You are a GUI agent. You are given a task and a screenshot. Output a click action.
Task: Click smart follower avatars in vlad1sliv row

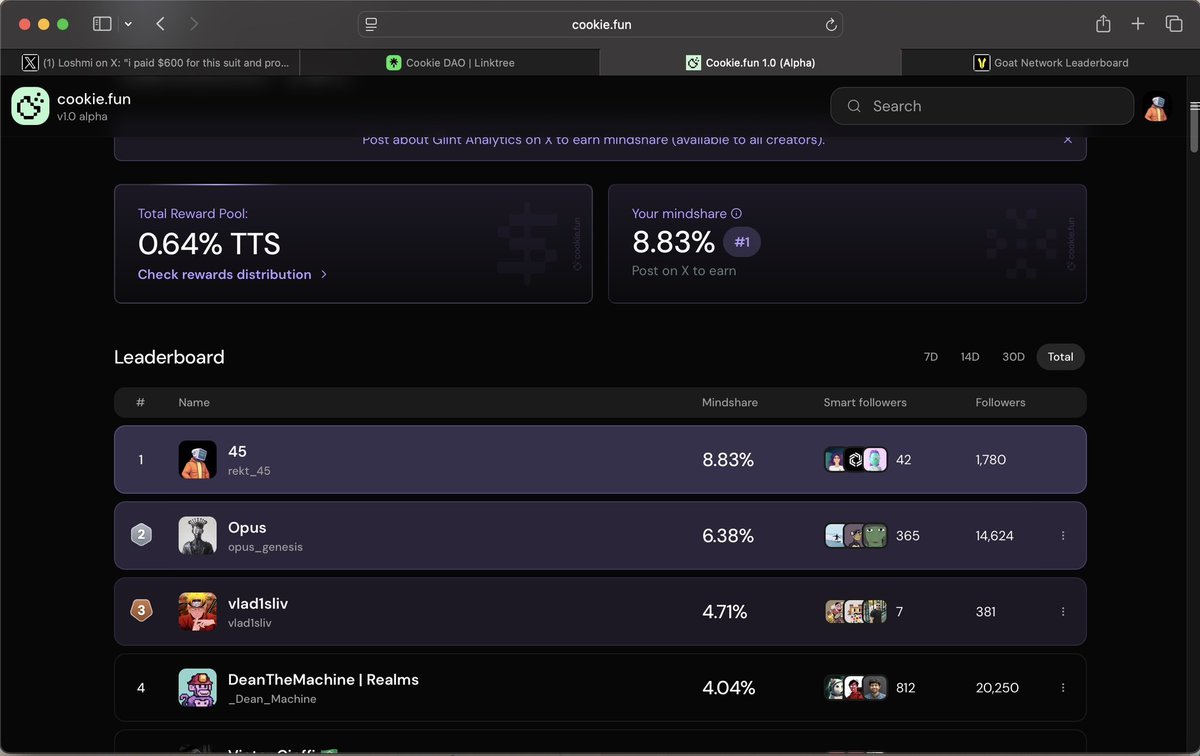(855, 612)
